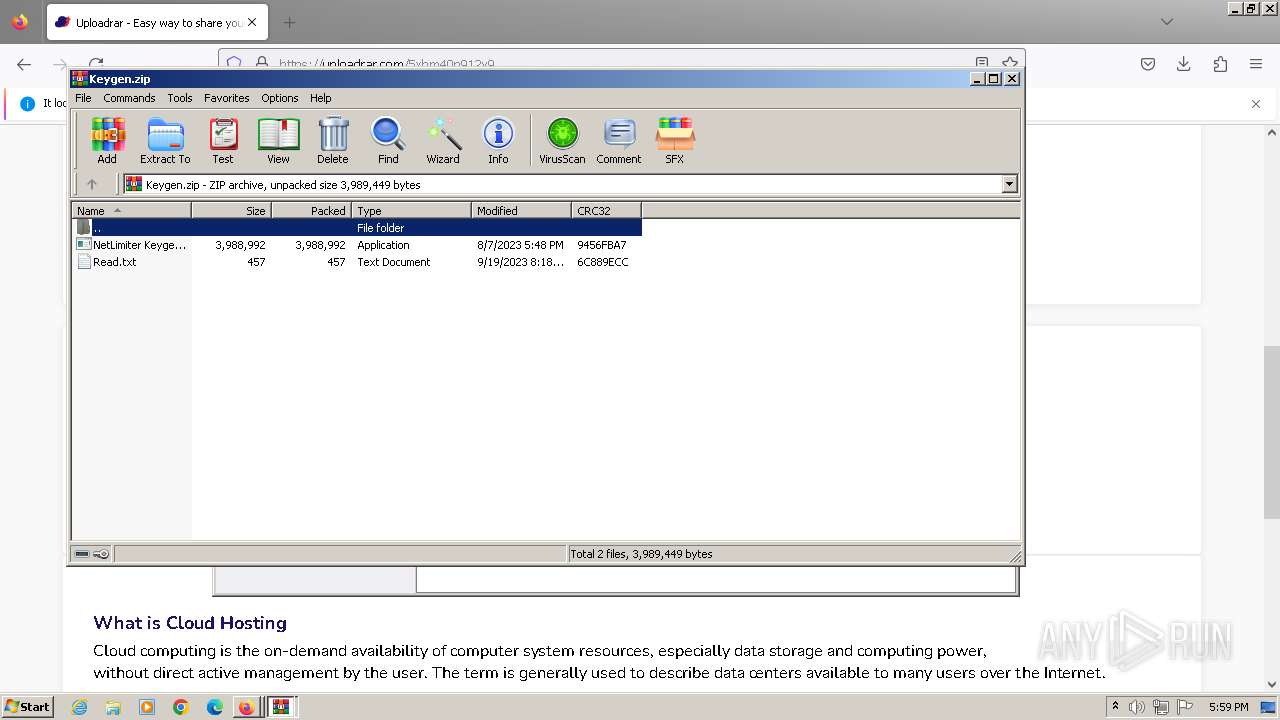1280x720 pixels.
Task: Sort by Type column header
Action: click(411, 210)
